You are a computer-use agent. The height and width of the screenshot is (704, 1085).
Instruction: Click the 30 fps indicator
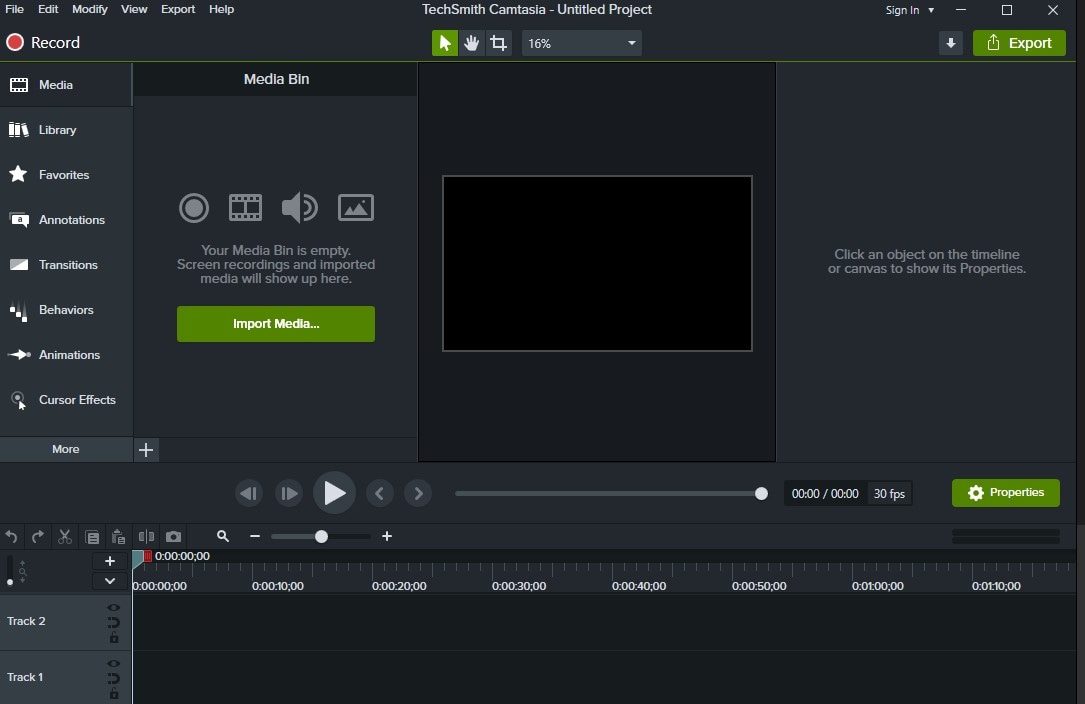(889, 494)
